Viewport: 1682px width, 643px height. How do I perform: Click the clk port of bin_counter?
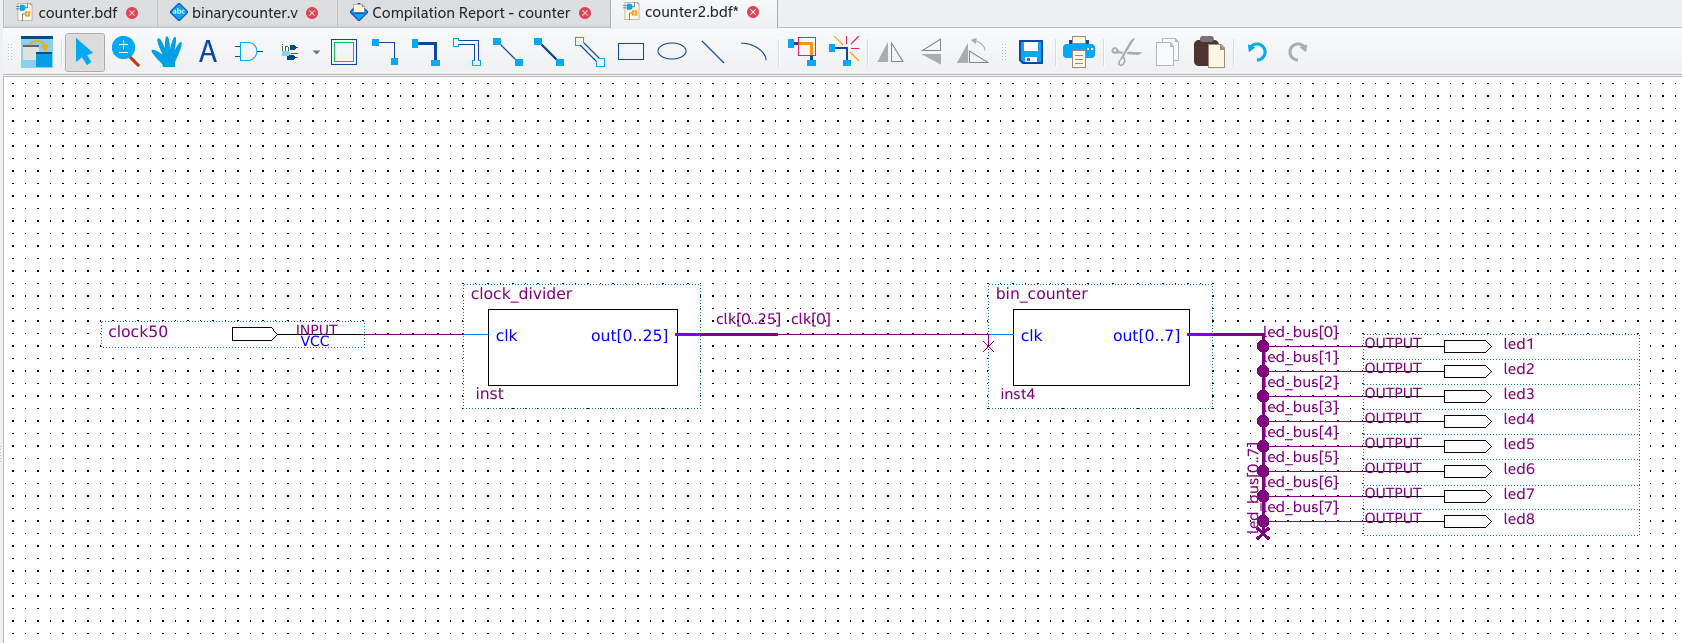[x=1031, y=336]
